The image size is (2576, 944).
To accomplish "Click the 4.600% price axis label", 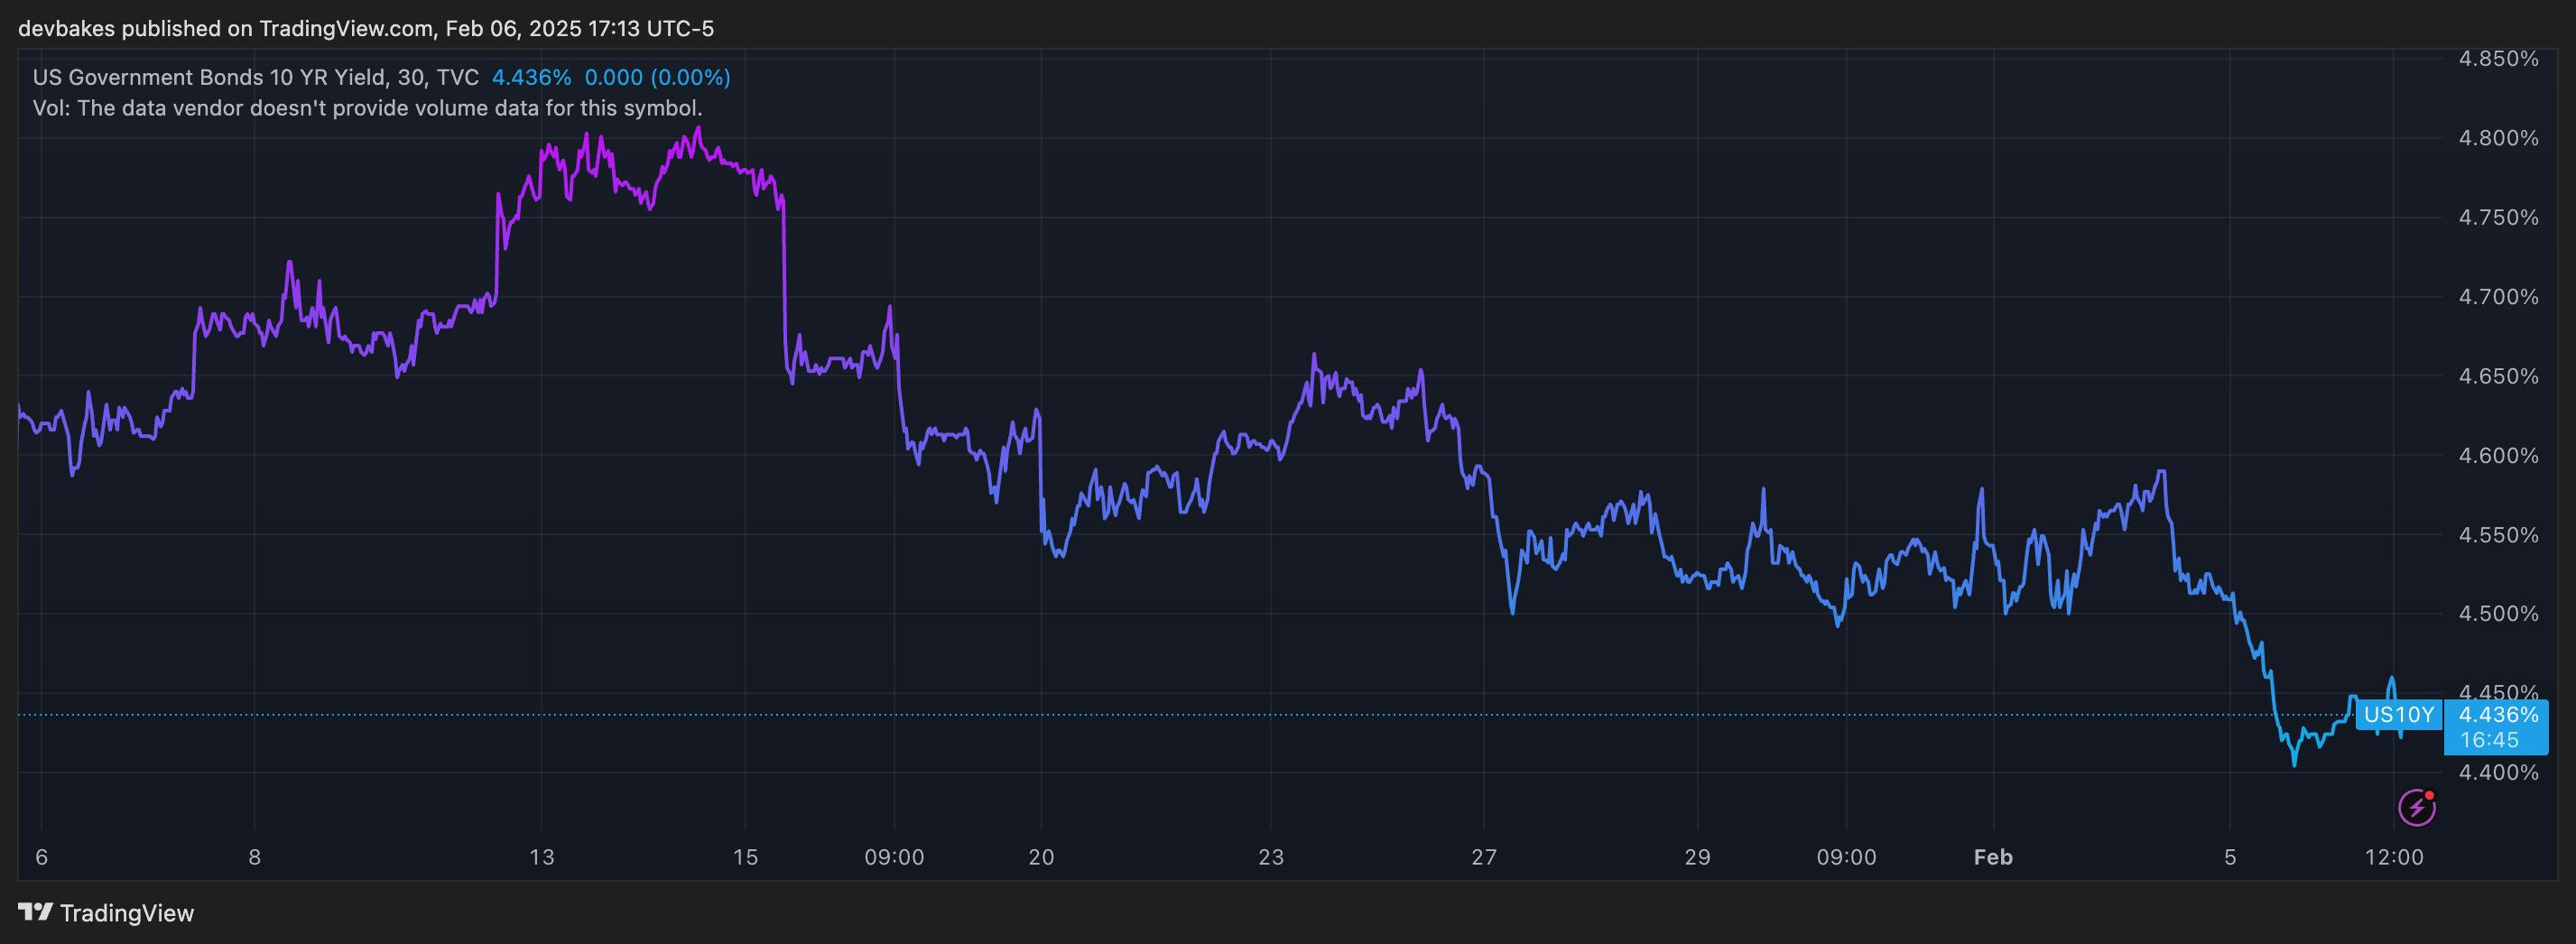I will click(x=2498, y=456).
